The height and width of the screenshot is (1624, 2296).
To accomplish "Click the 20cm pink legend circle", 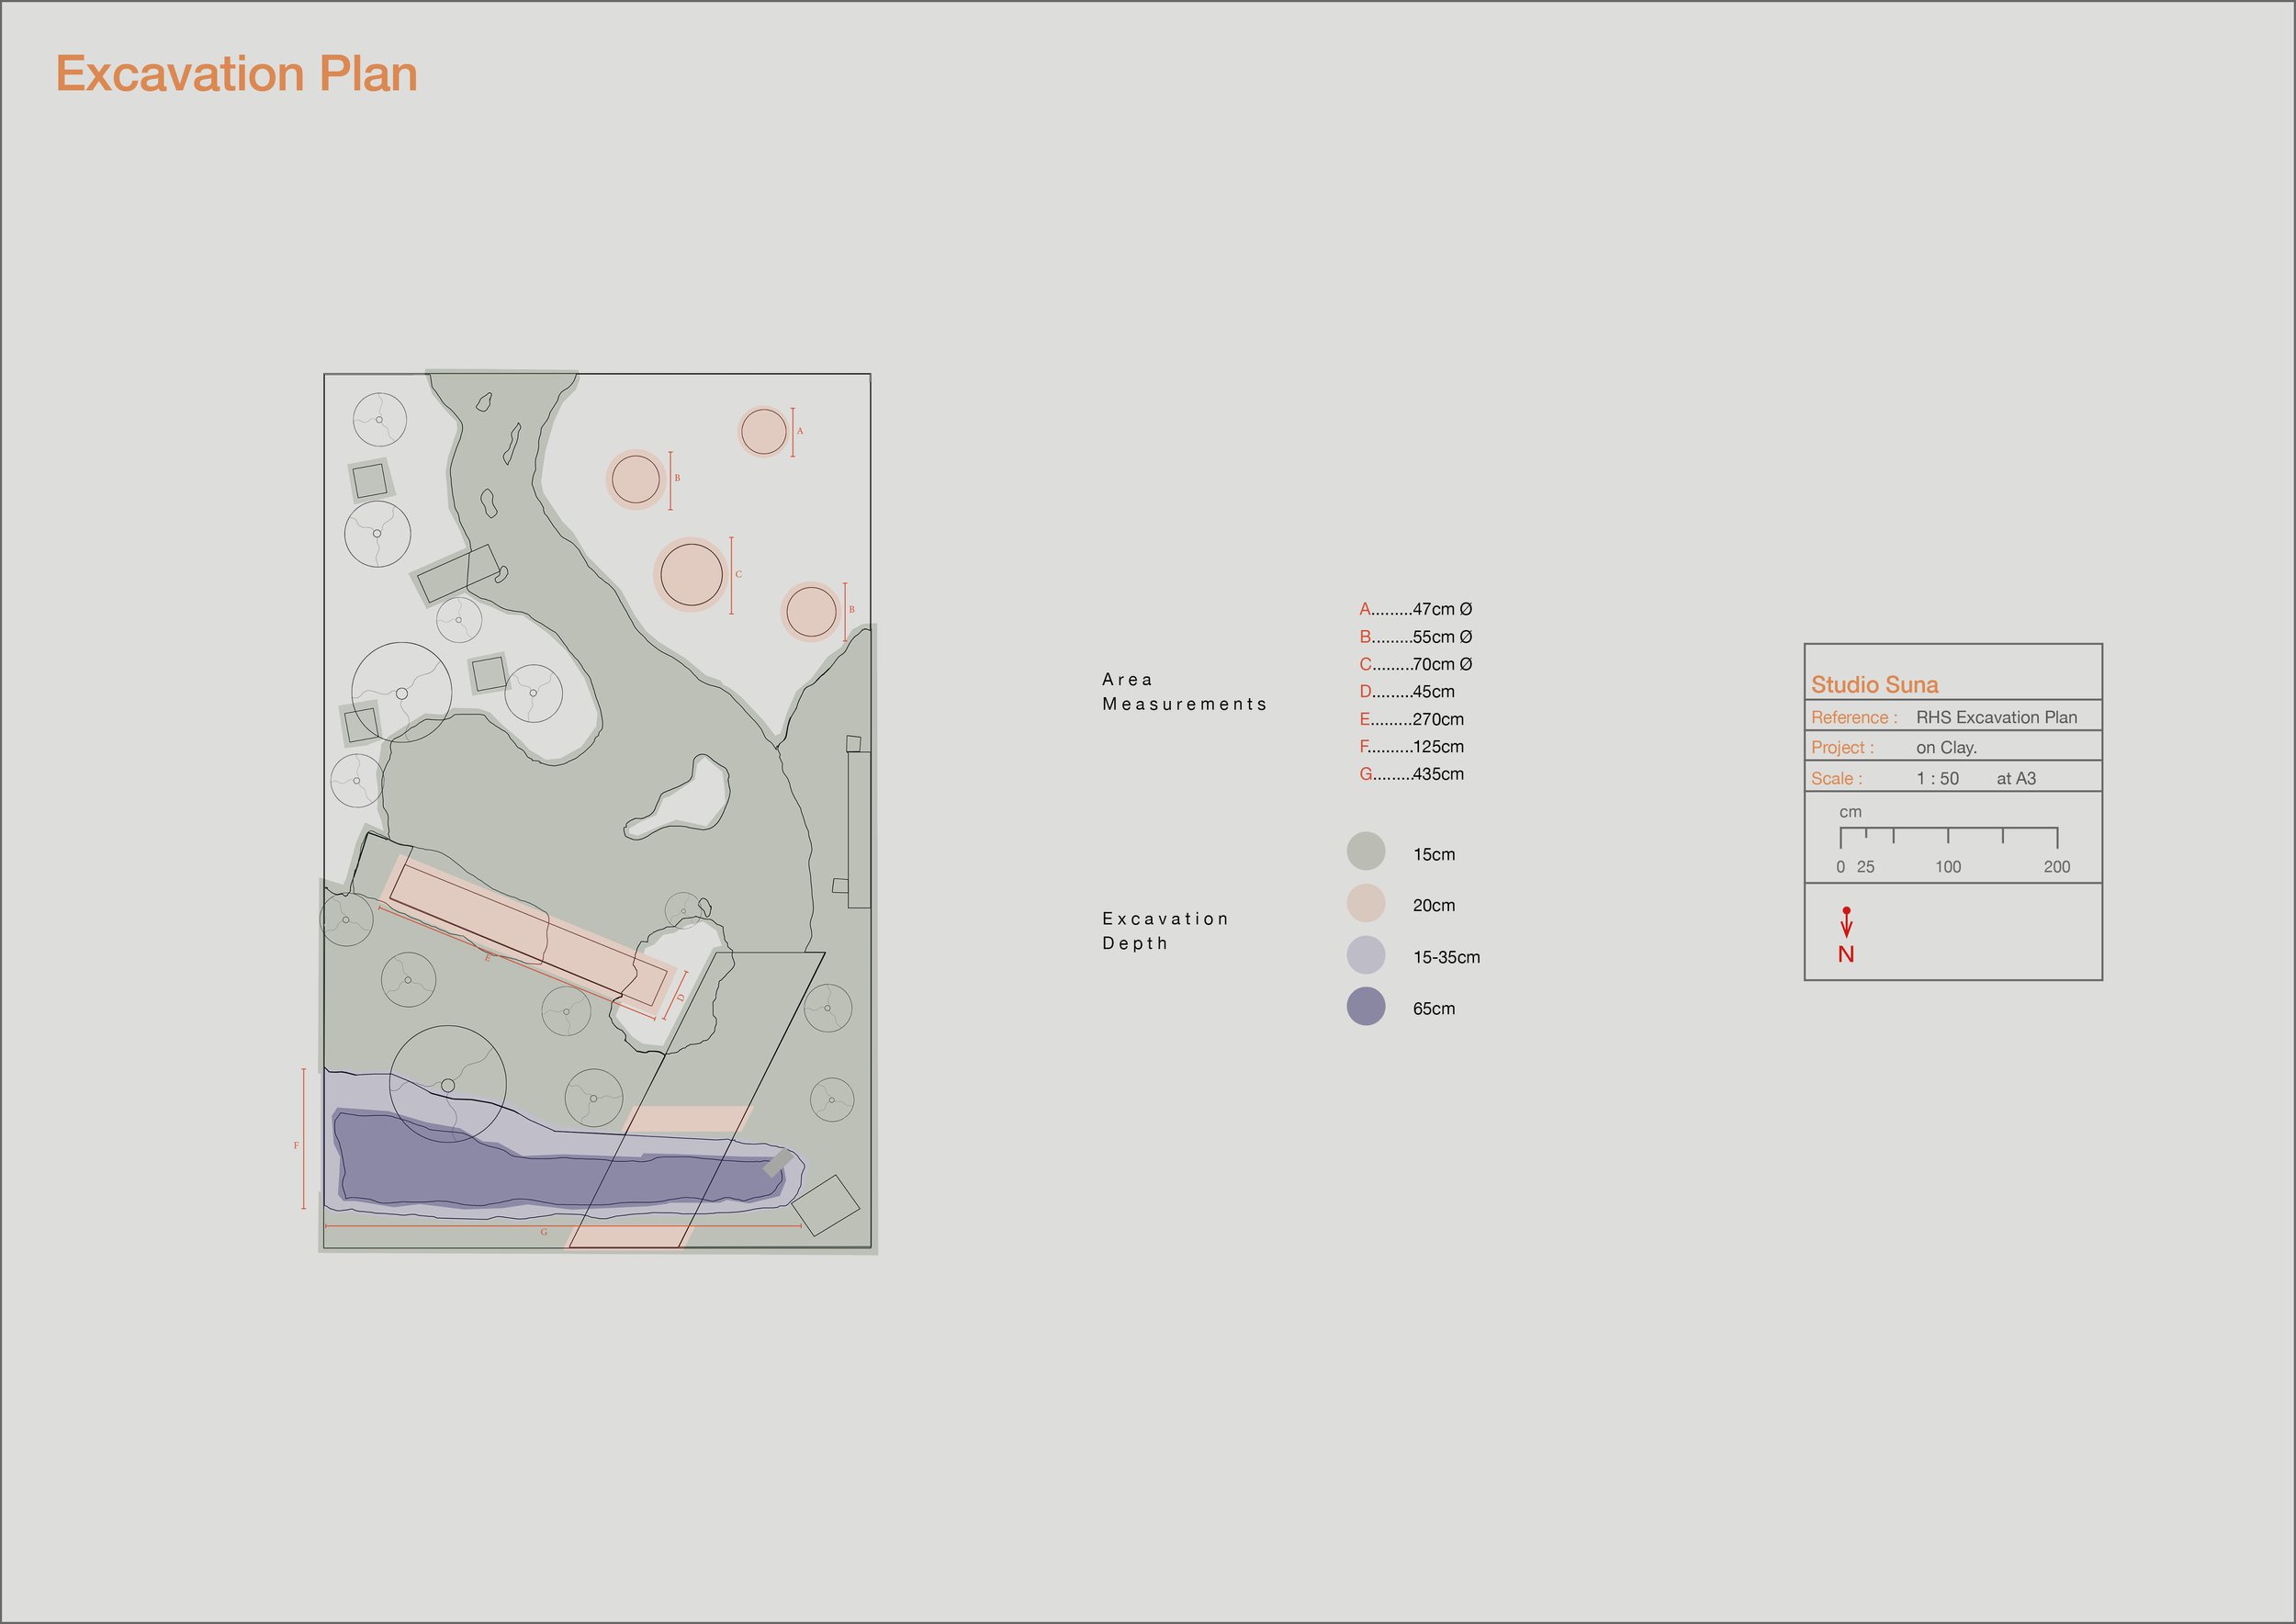I will click(x=1365, y=903).
